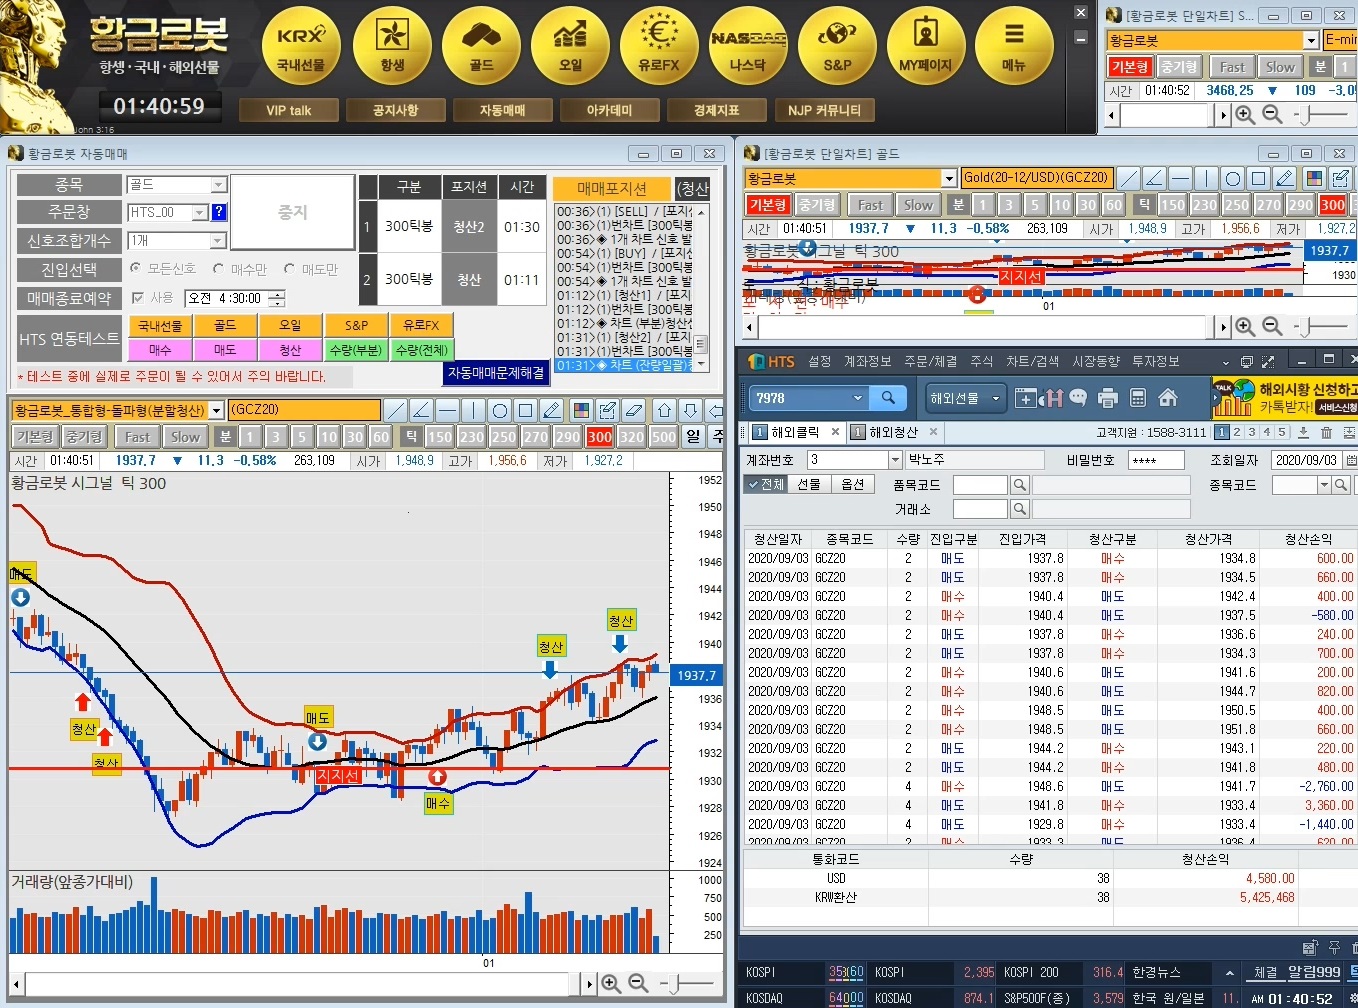Select the pencil tool in bottom chart
The width and height of the screenshot is (1358, 1008).
tap(551, 410)
